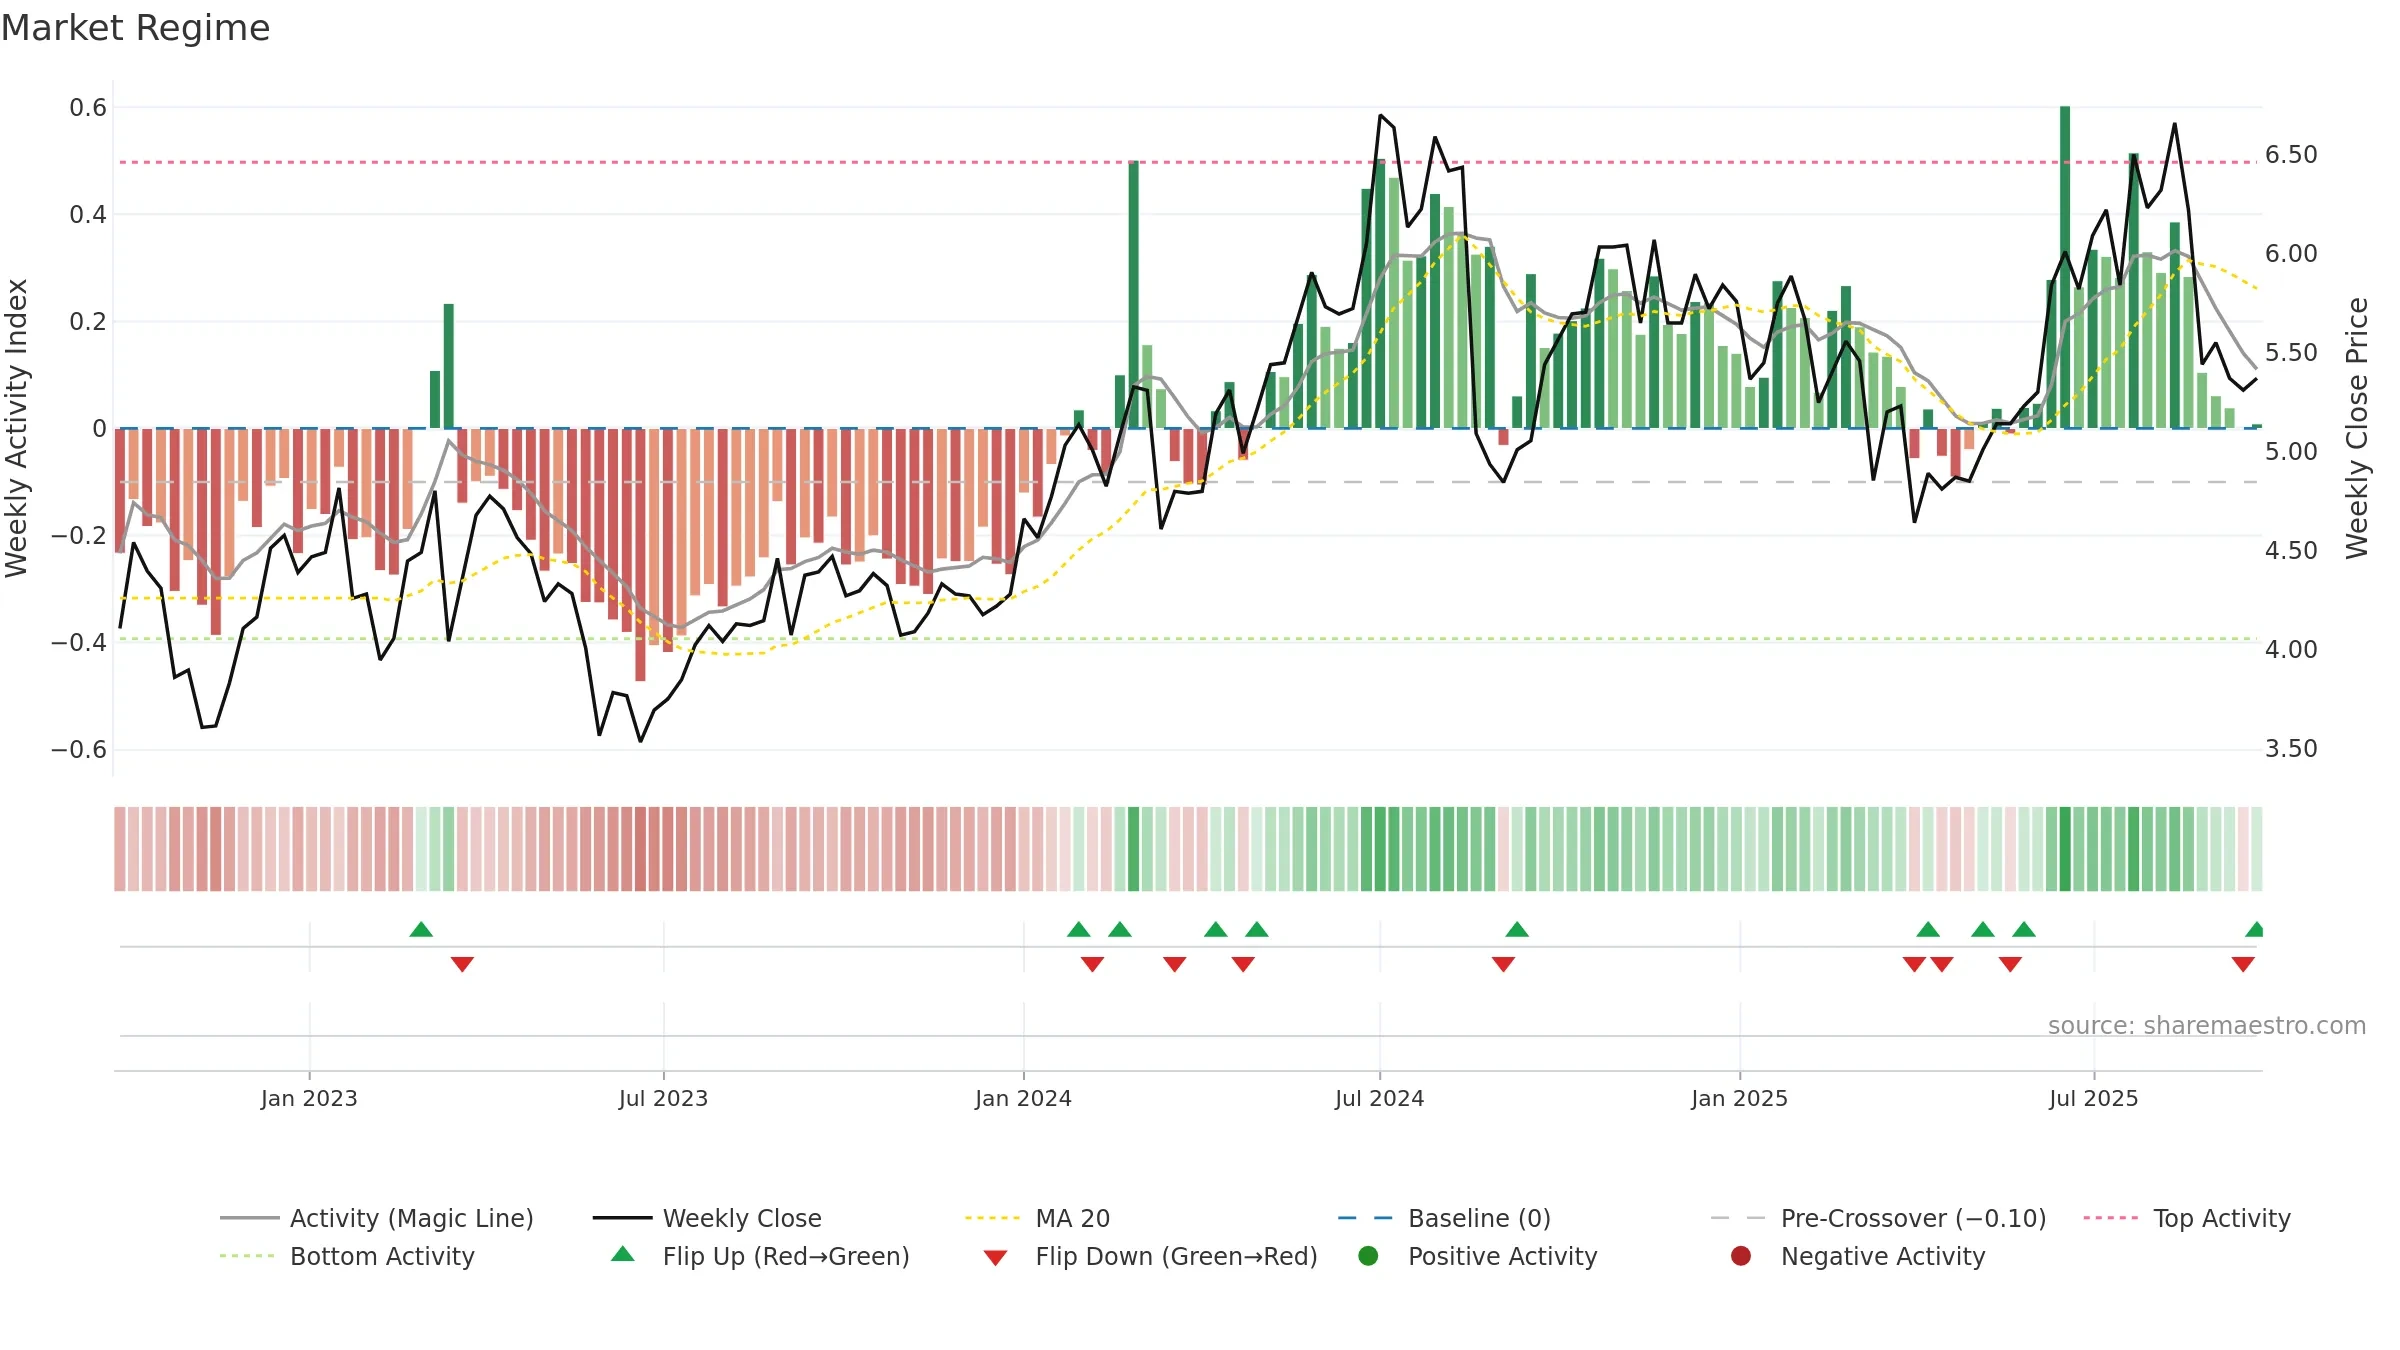Click the green Flip Up triangle legend icon

point(623,1254)
